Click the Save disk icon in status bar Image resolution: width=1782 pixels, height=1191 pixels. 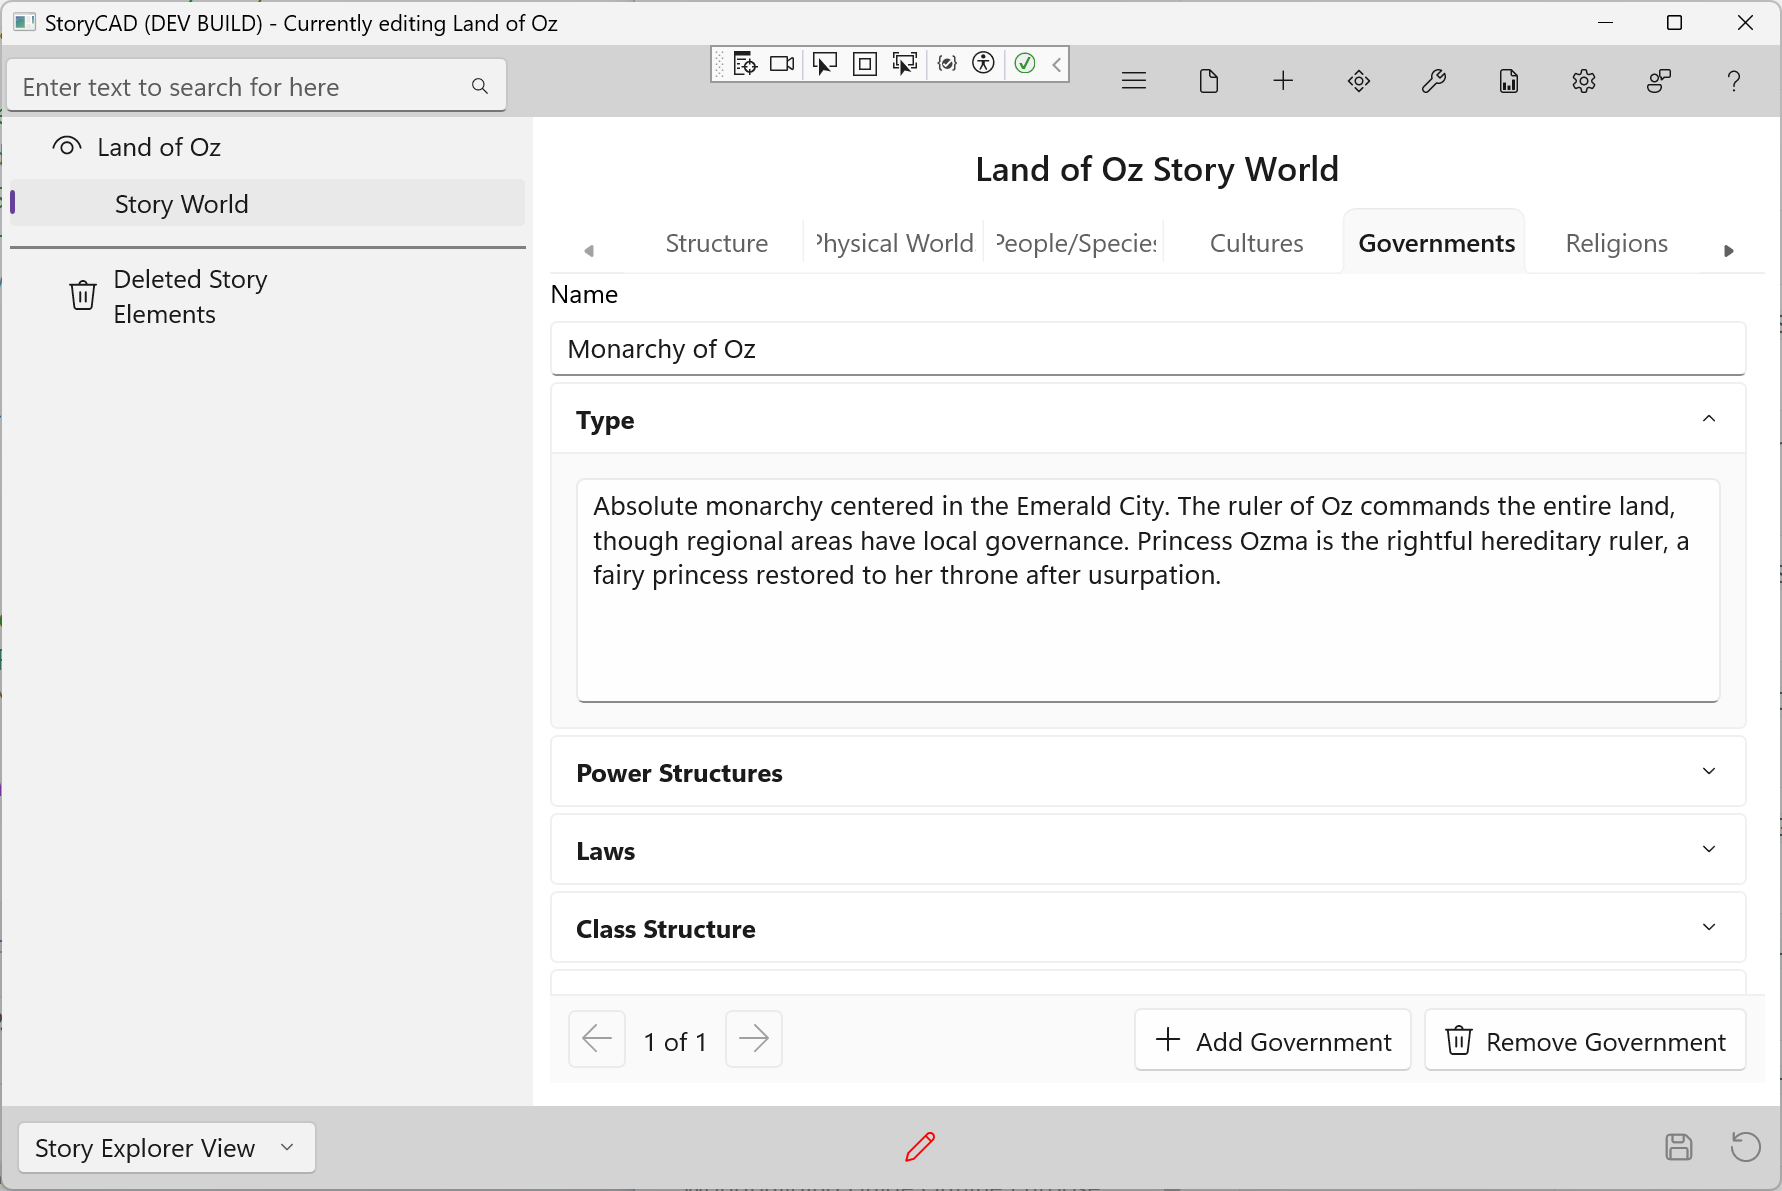click(1678, 1146)
